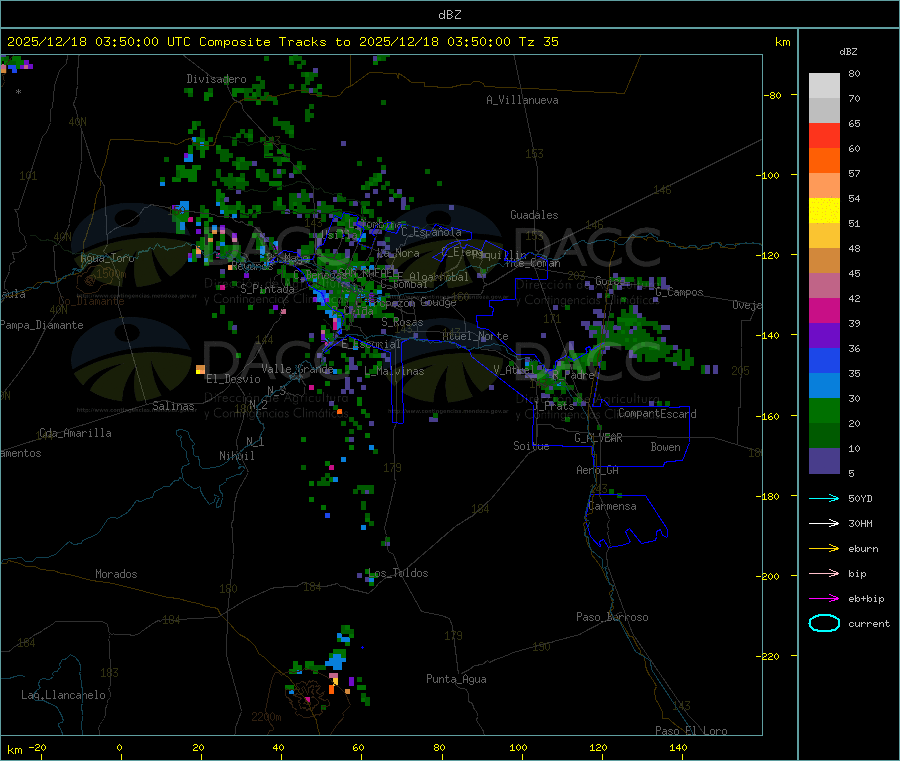Select the red 60 dBZ color swatch
Screen dimensions: 900x761
click(824, 135)
